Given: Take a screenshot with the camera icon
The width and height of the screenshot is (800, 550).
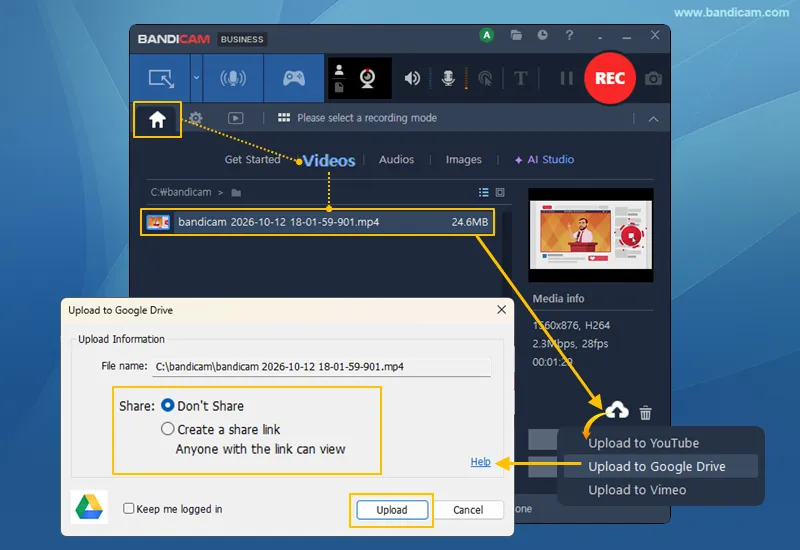Looking at the screenshot, I should tap(653, 79).
